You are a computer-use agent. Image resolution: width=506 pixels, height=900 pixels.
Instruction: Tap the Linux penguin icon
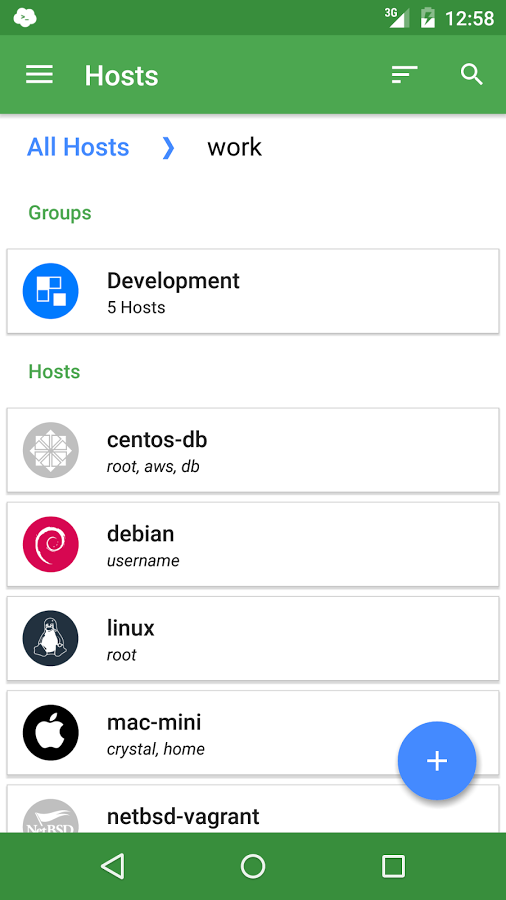50,638
